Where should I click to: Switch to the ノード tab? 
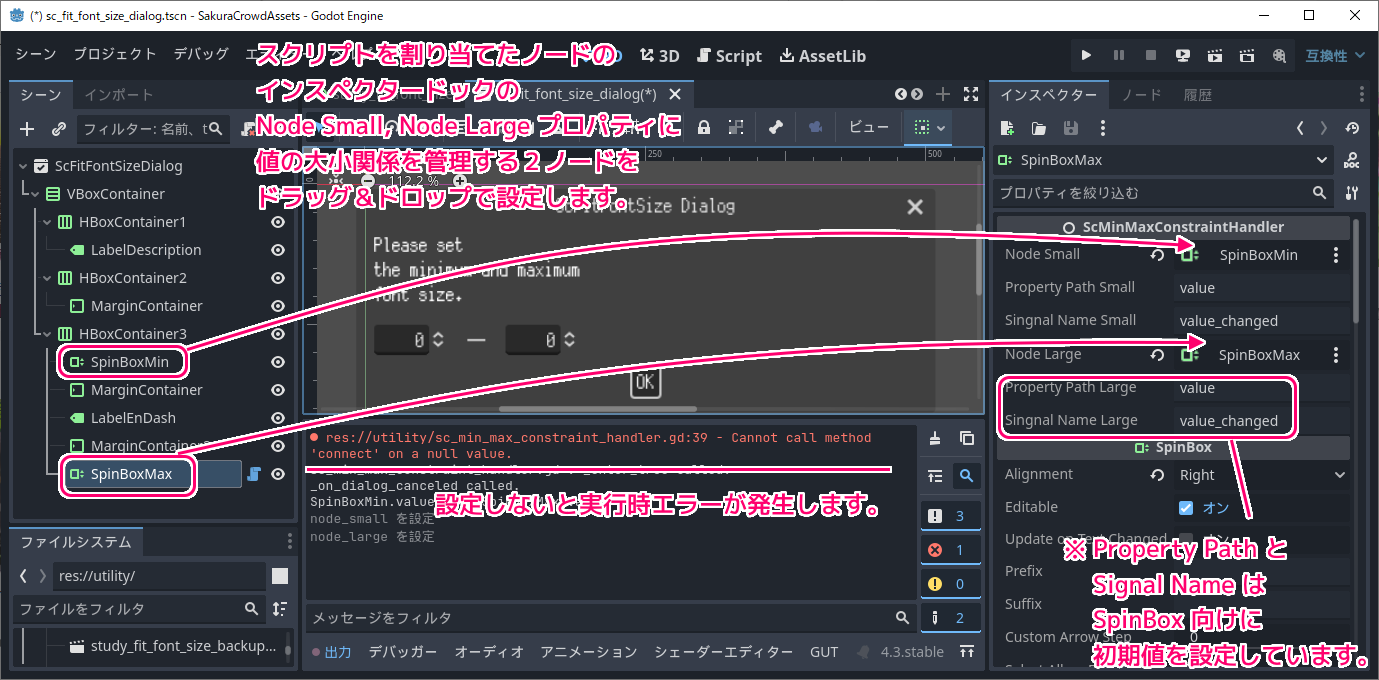pos(1141,95)
